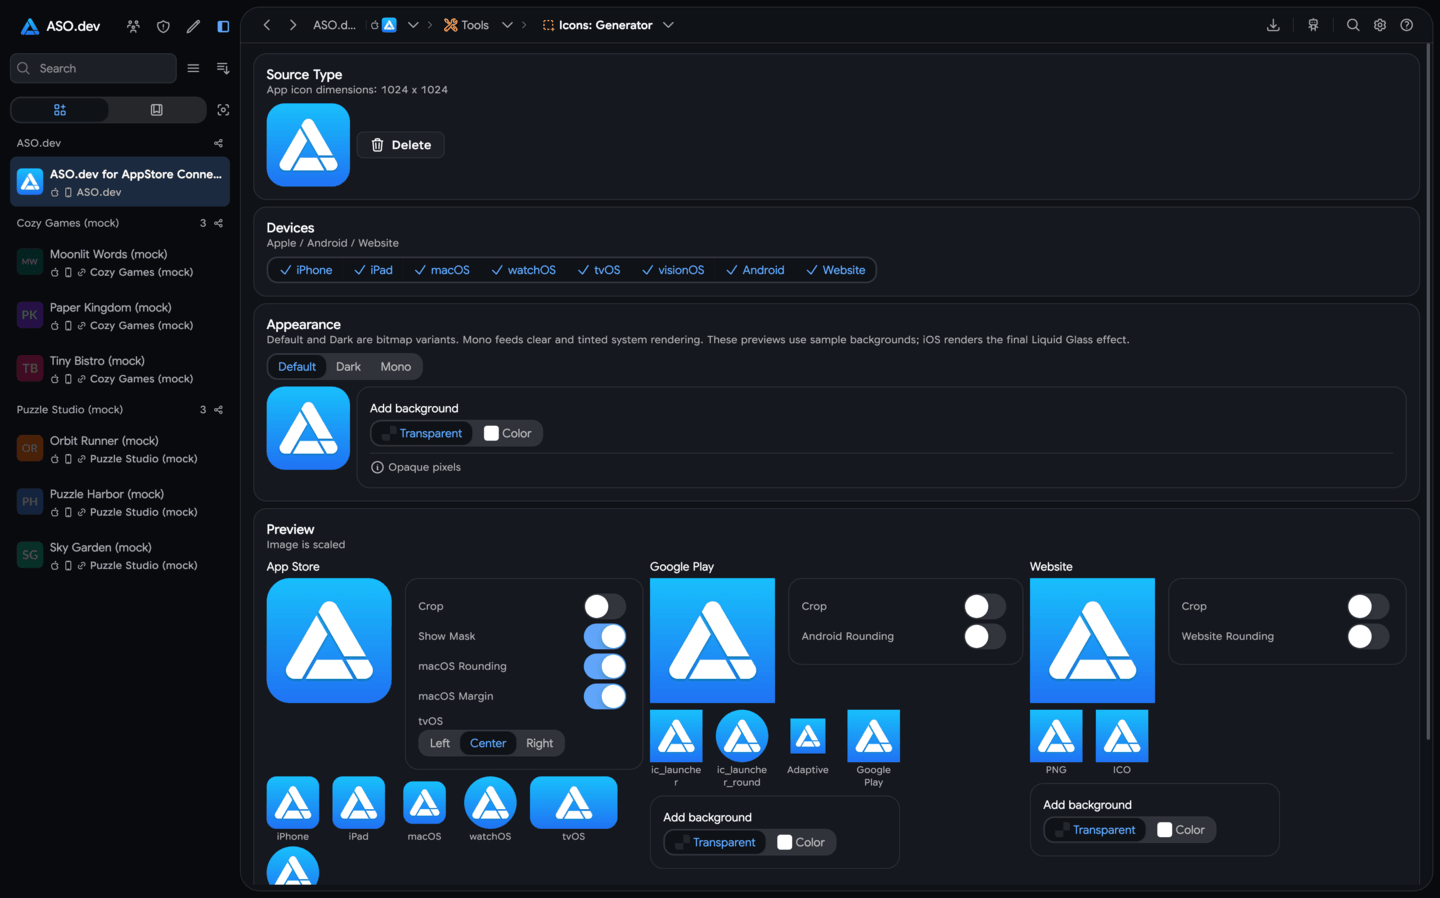Click the download icon in top bar
1440x898 pixels.
click(x=1273, y=25)
